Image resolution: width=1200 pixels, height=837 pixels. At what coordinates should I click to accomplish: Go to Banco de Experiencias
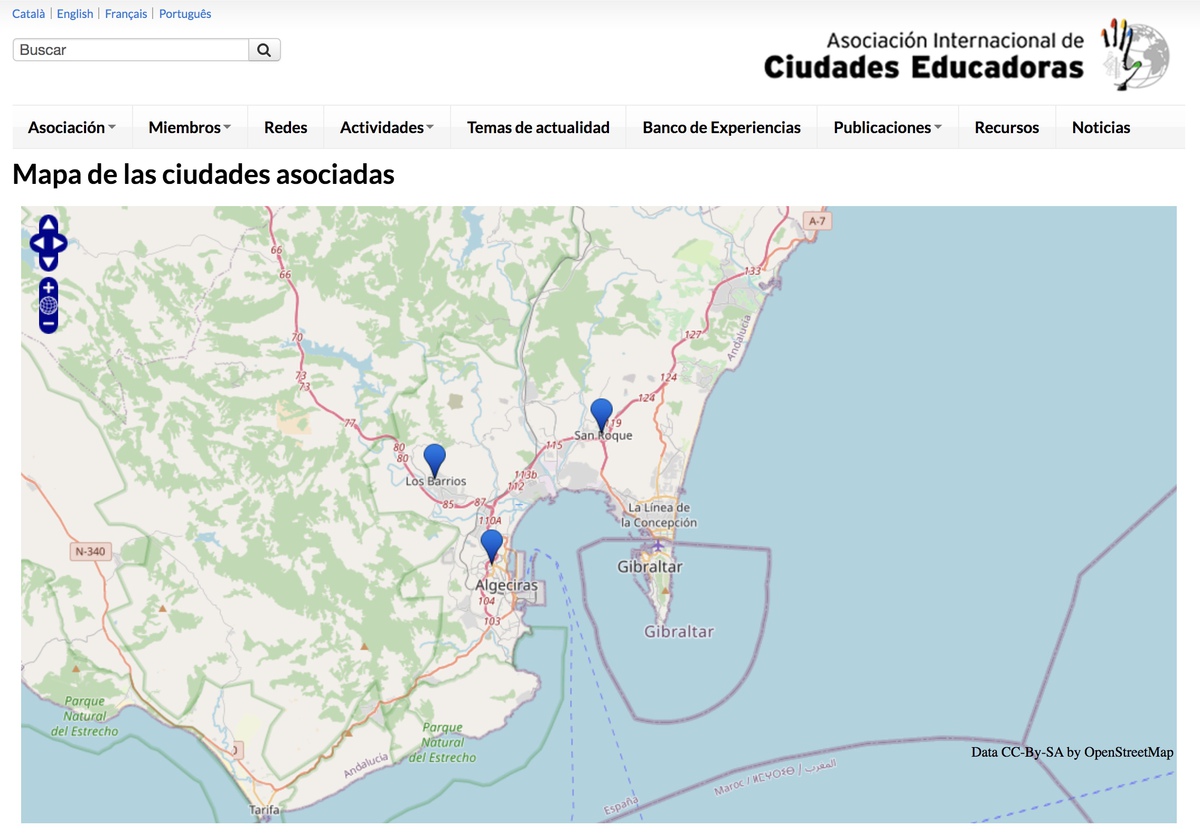(x=721, y=127)
